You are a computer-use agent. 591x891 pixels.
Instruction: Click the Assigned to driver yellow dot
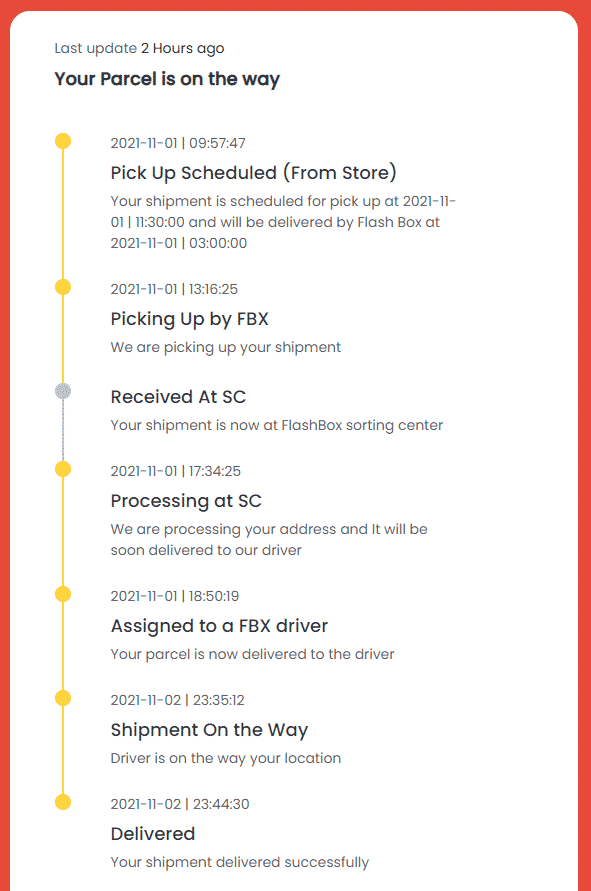(64, 592)
